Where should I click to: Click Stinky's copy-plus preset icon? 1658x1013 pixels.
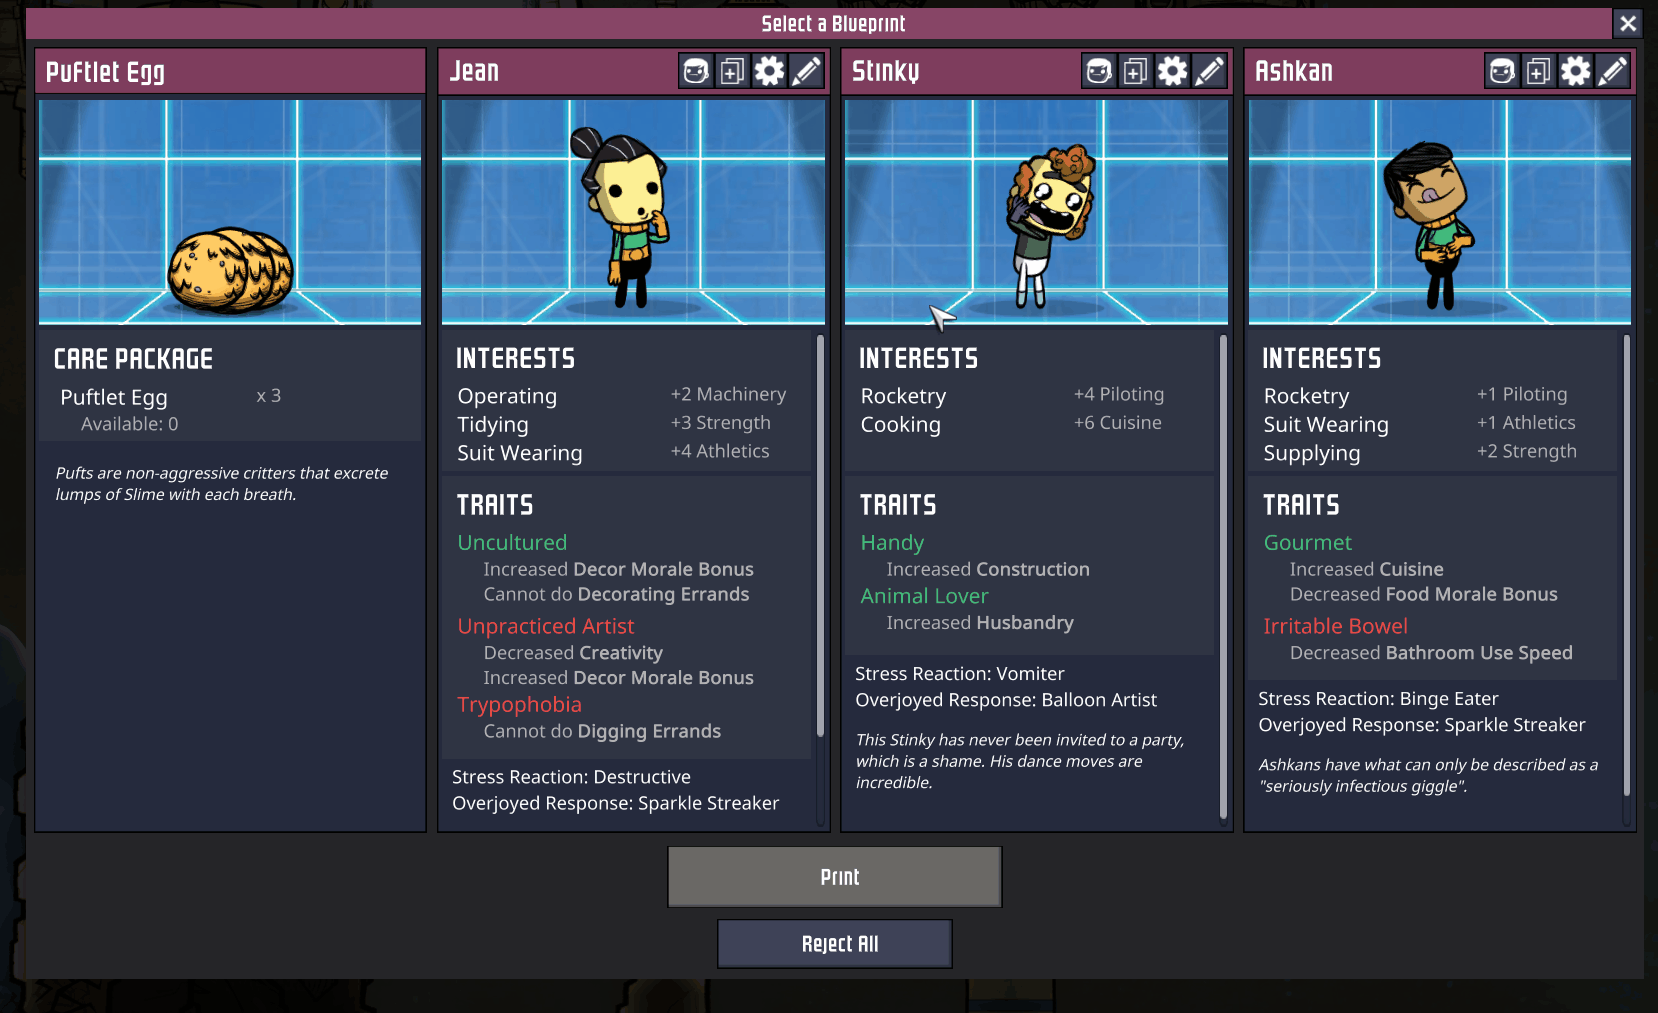tap(1136, 71)
